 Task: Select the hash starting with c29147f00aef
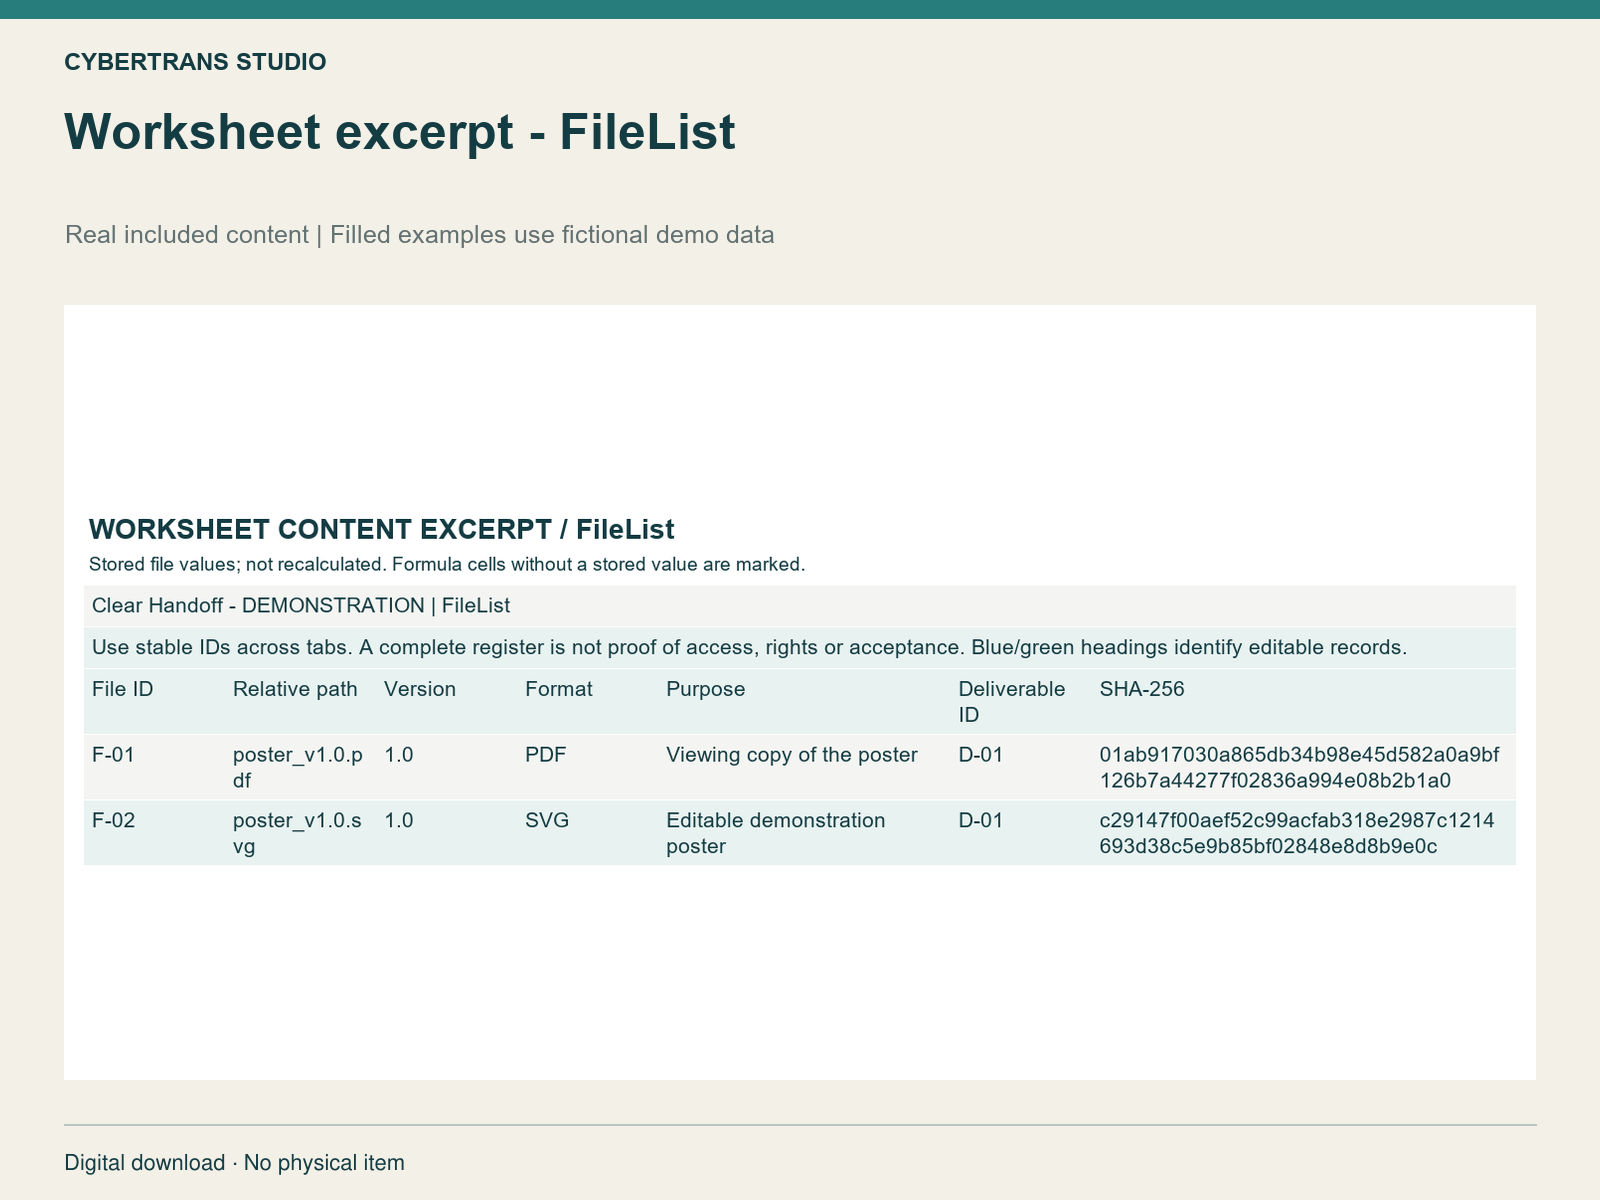point(1297,834)
